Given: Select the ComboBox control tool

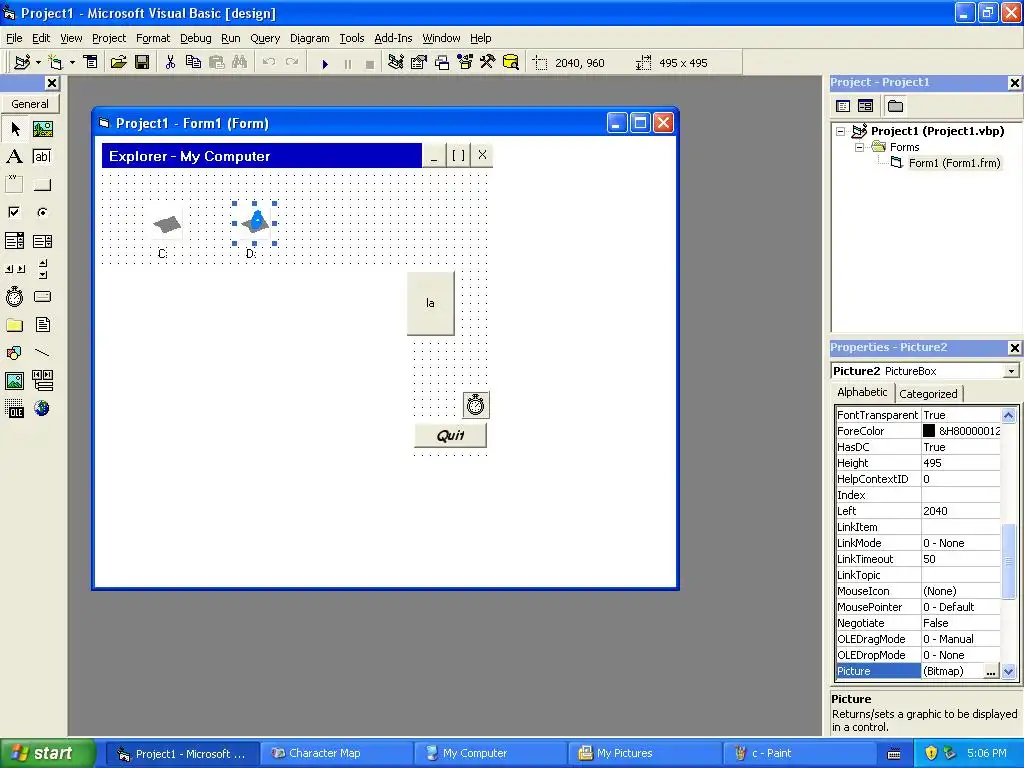Looking at the screenshot, I should [x=14, y=241].
